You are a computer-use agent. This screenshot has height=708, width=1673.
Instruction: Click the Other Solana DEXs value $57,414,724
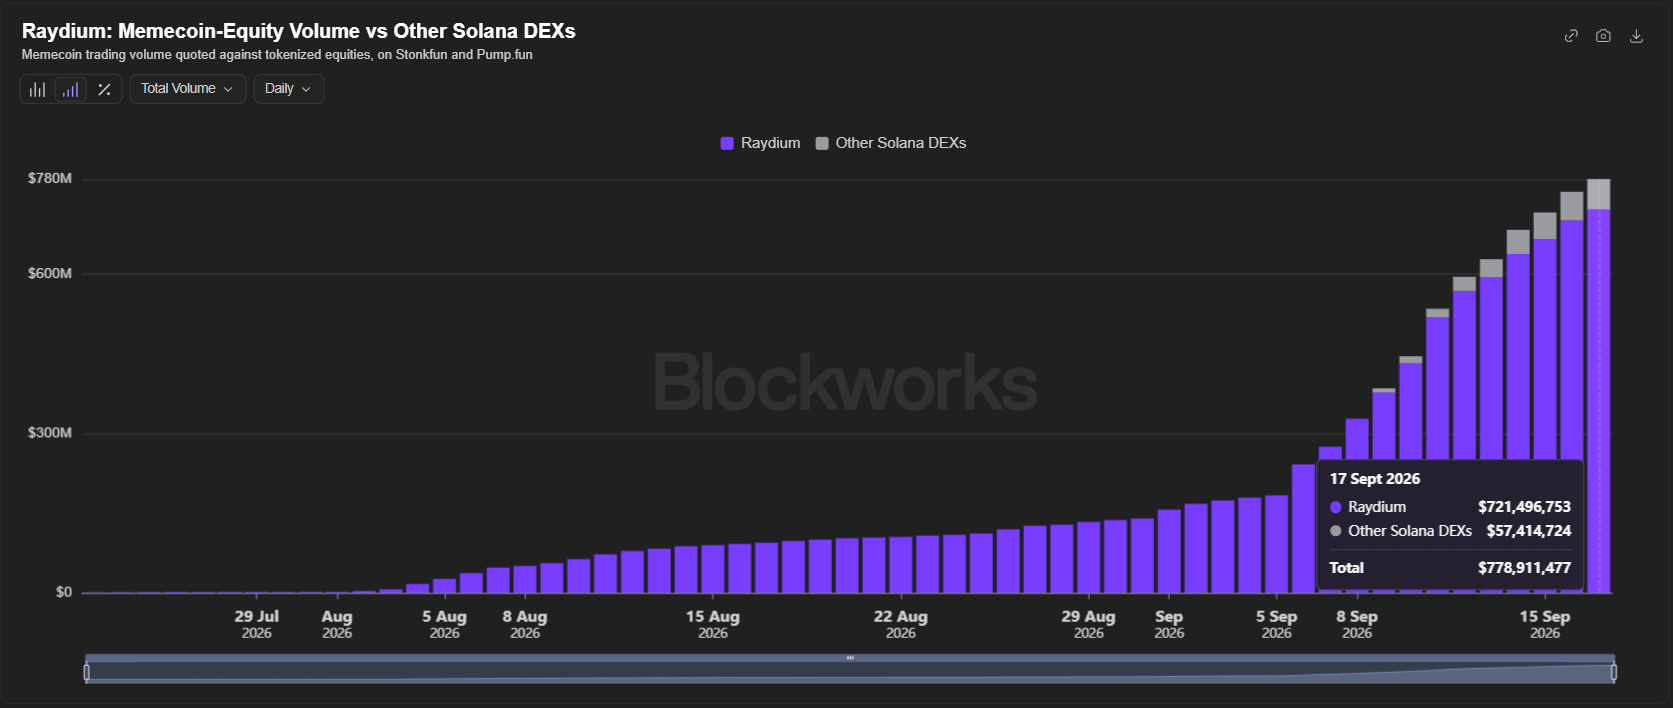coord(1528,531)
